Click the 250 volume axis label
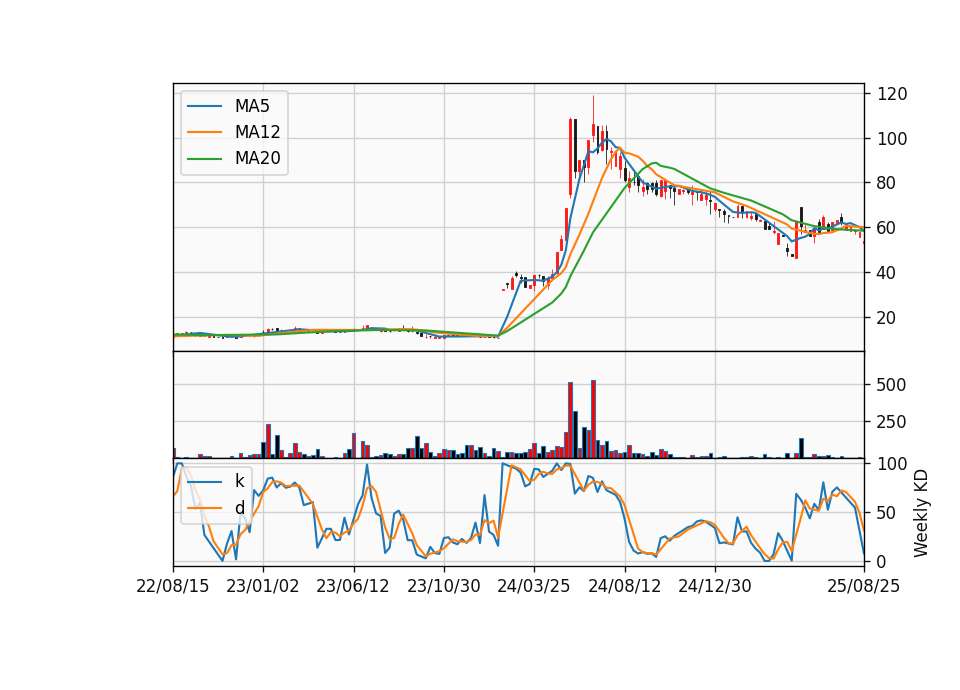The width and height of the screenshot is (960, 690). 891,422
